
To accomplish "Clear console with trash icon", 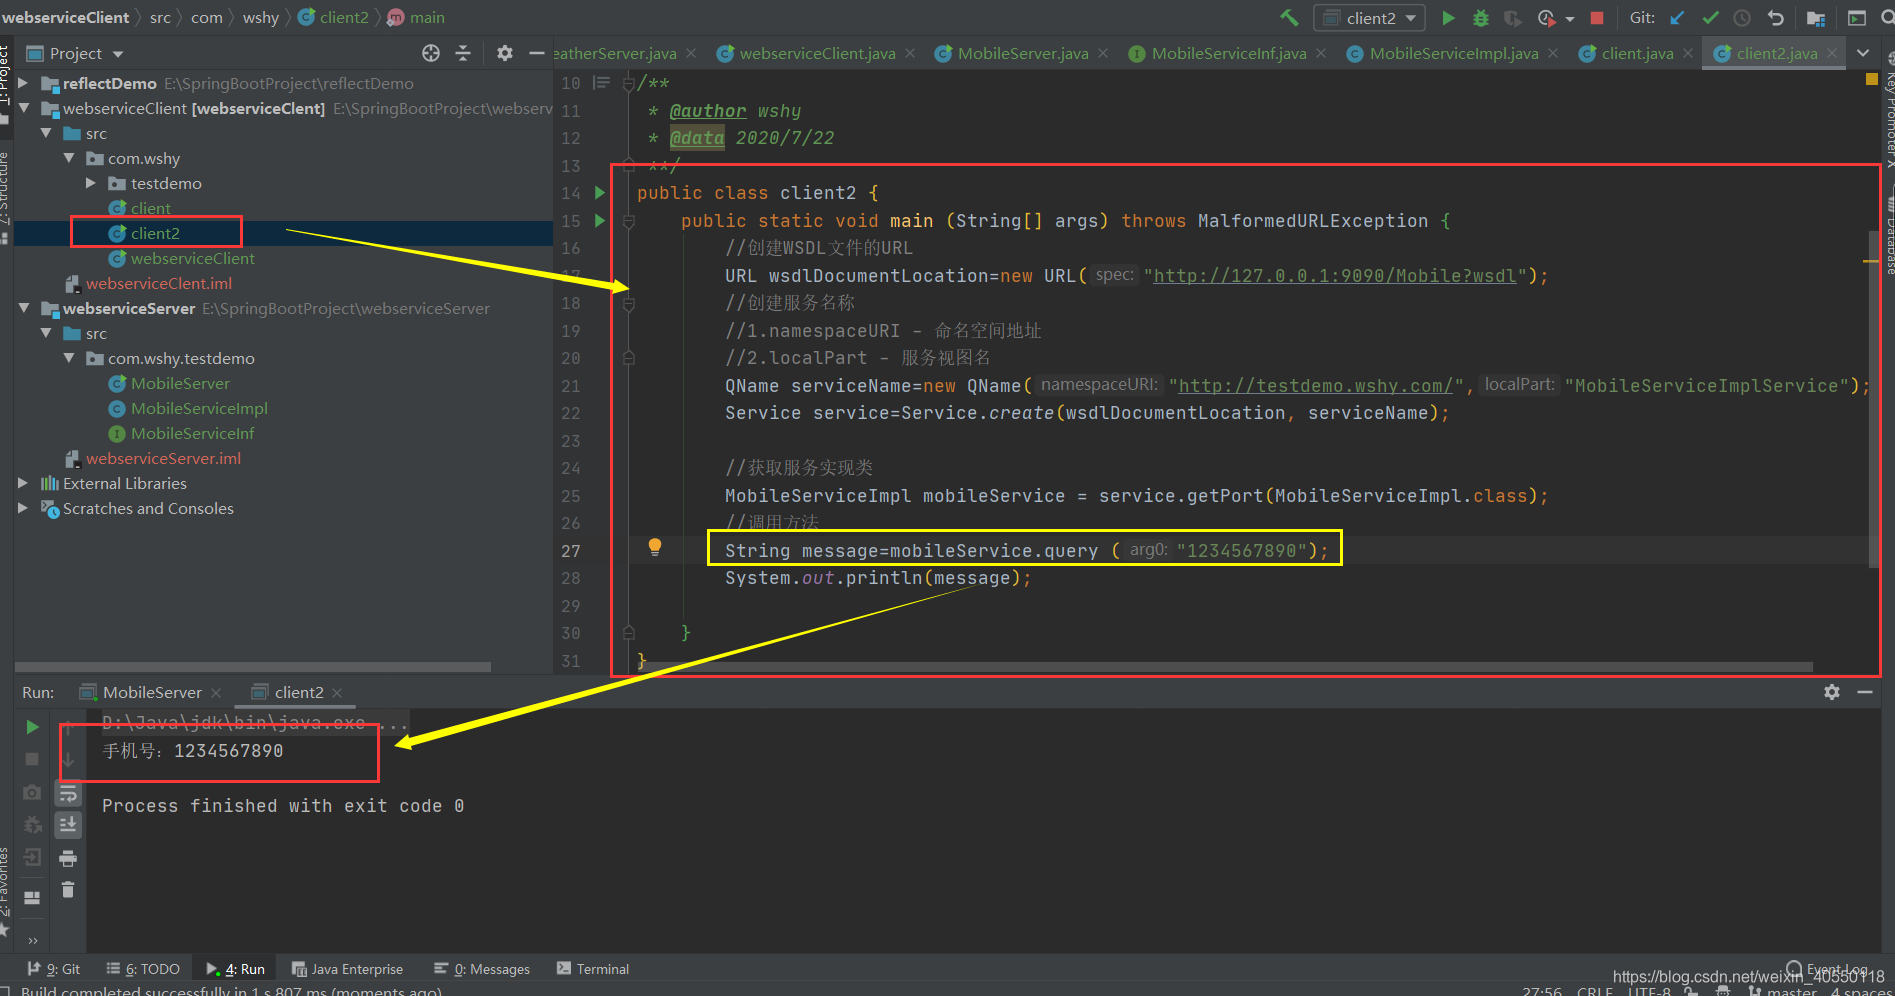I will (x=68, y=890).
